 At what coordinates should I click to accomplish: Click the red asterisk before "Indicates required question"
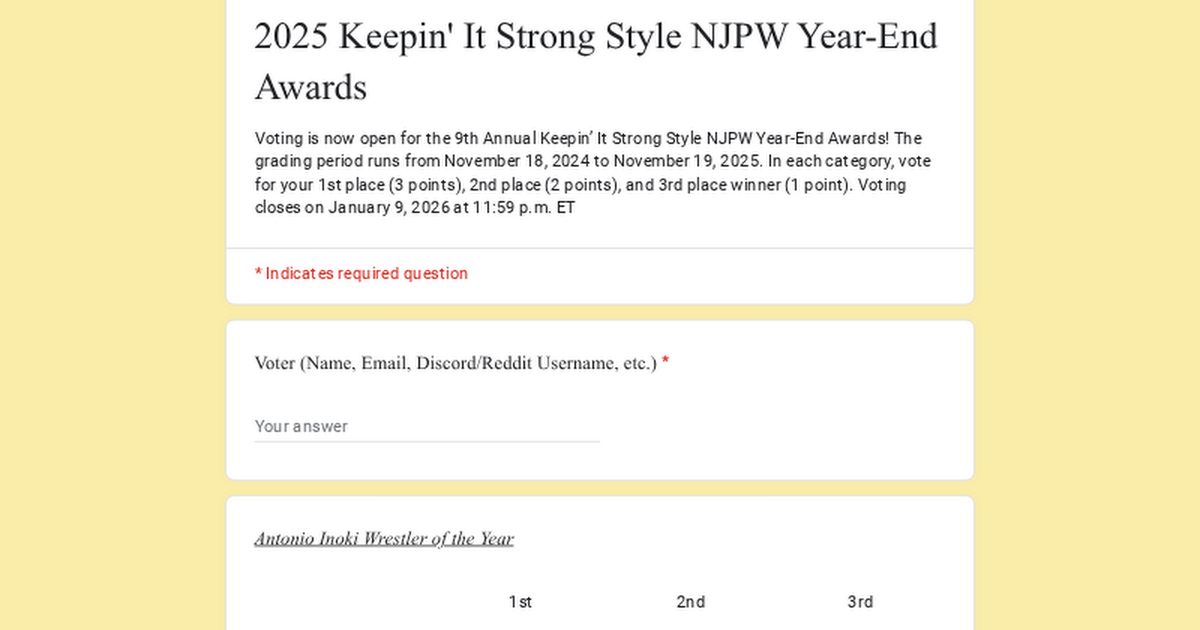click(x=258, y=274)
